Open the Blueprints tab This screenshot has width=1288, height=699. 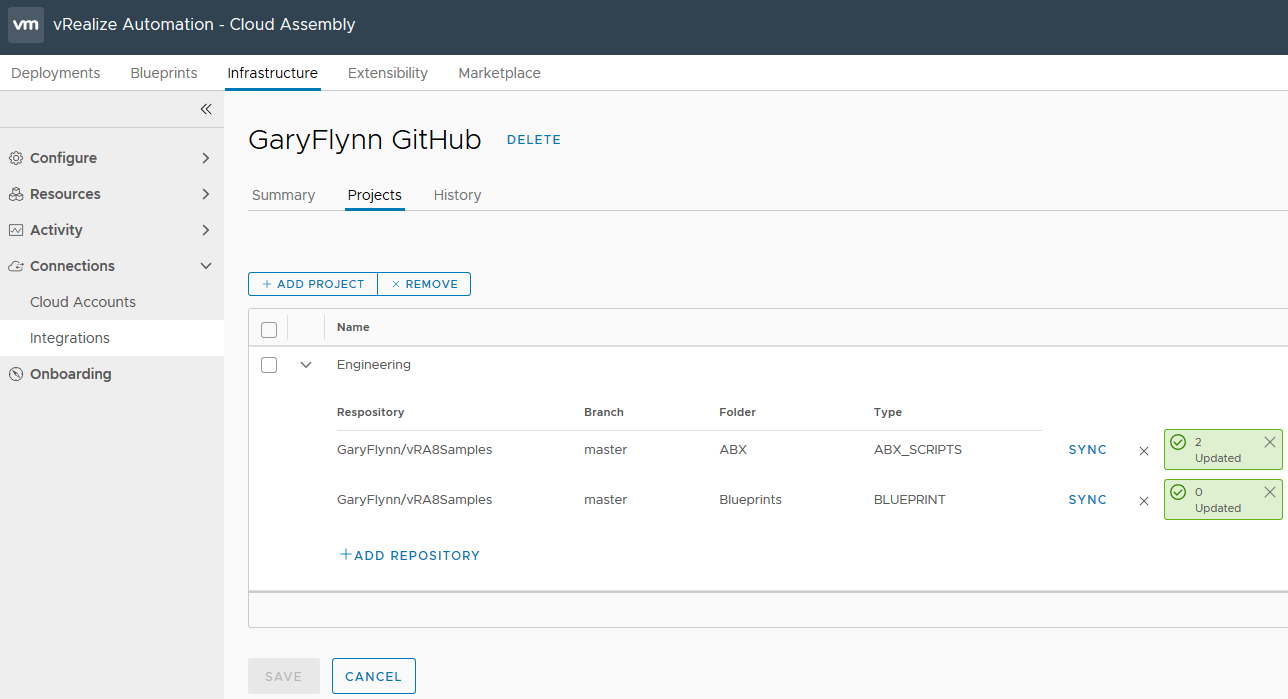[164, 73]
